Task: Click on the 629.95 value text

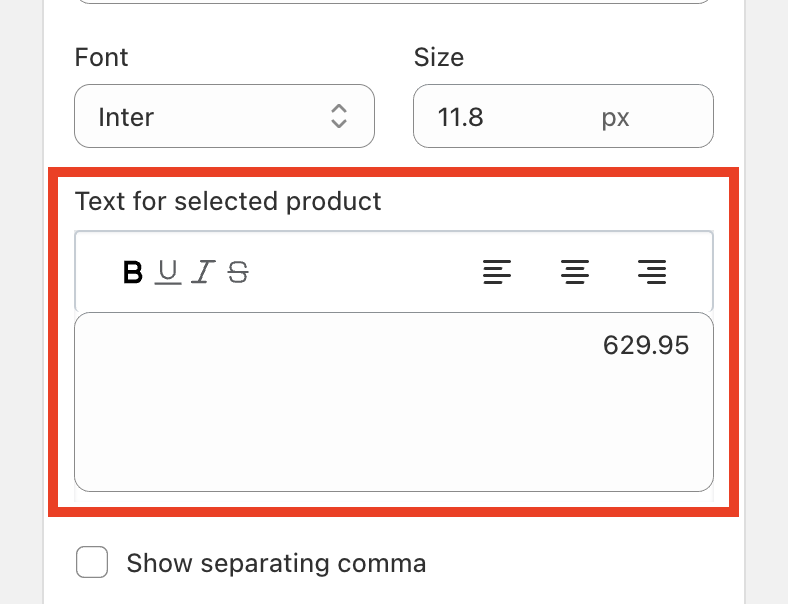Action: click(x=646, y=345)
